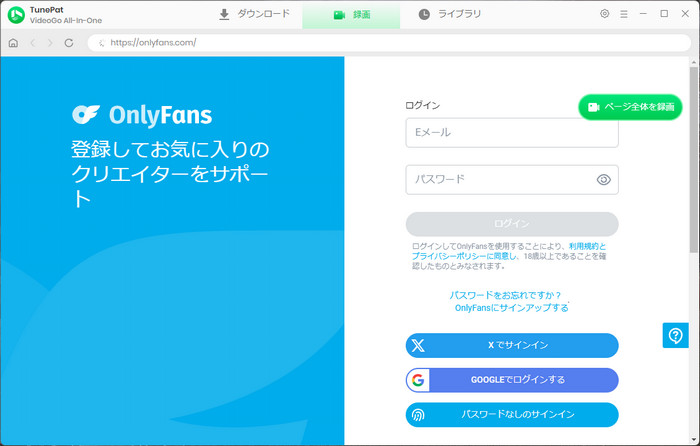Close the TunePat window

click(x=685, y=14)
